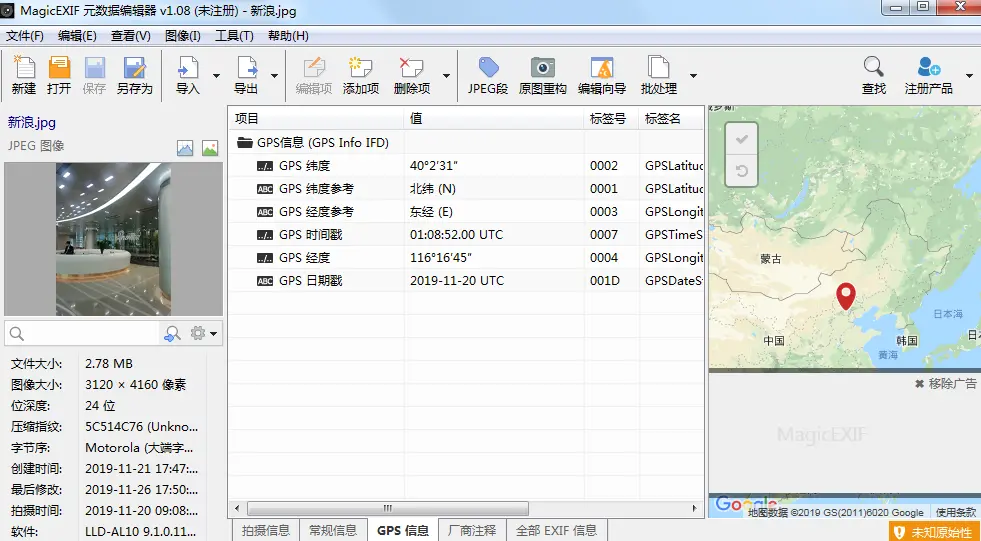Switch to the 拍摄信息 tab
This screenshot has height=541, width=981.
(x=266, y=530)
